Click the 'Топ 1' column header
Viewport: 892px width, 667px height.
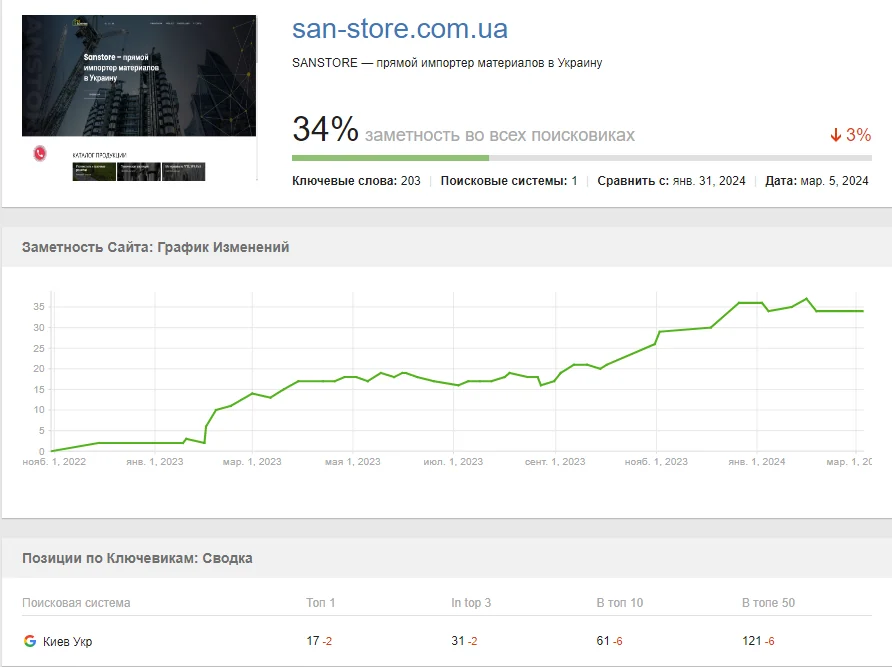click(x=321, y=603)
